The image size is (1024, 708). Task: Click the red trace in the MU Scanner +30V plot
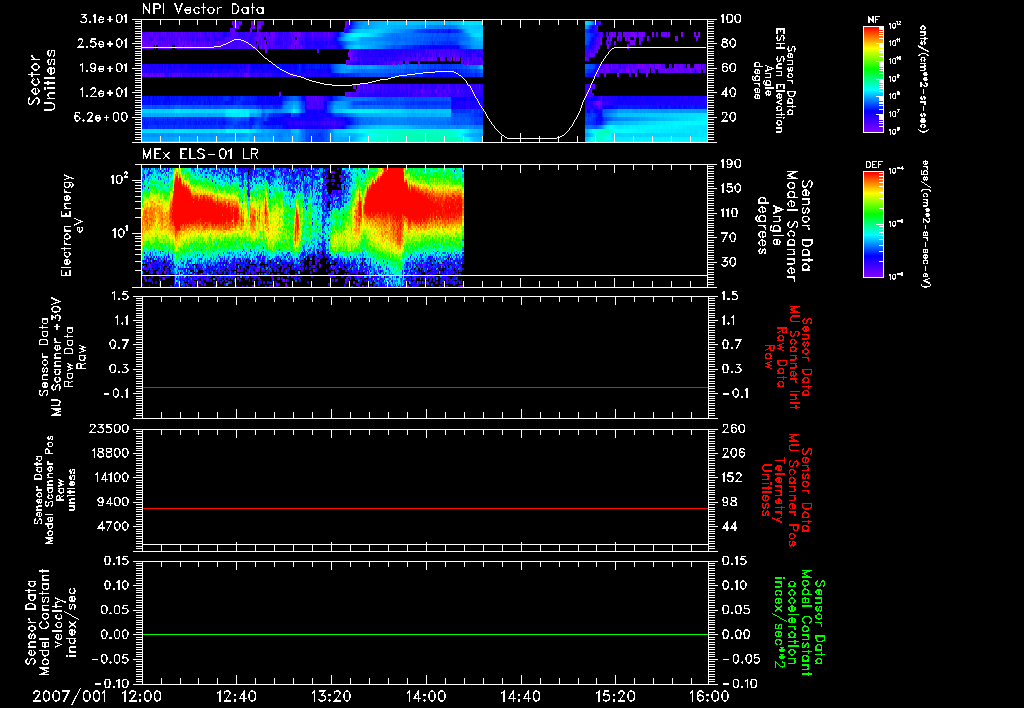(x=424, y=387)
